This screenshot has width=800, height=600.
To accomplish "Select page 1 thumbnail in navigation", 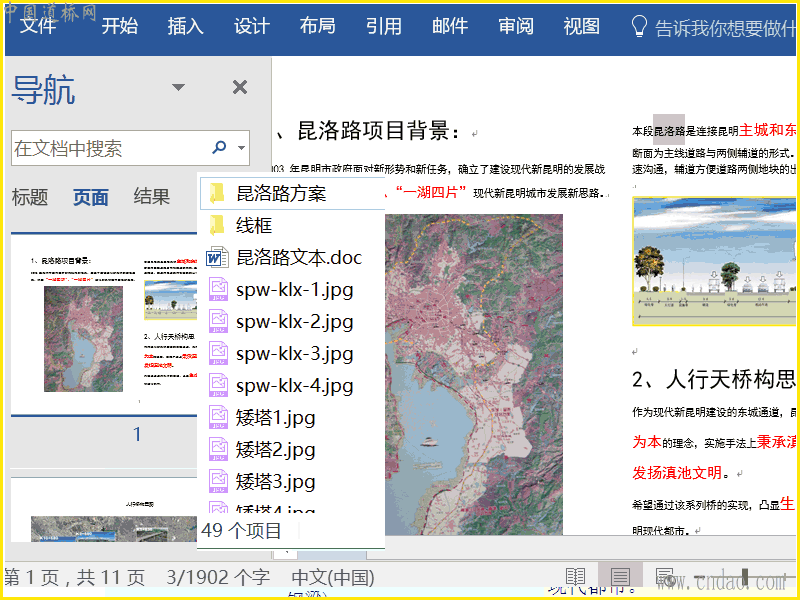I will tap(104, 324).
